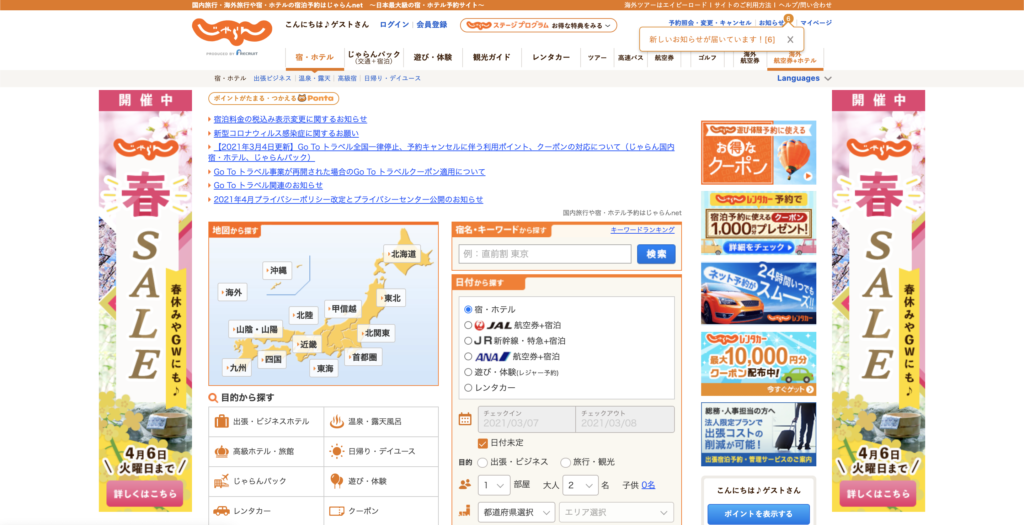Click the coupon ticket icon for クーポン

click(336, 511)
